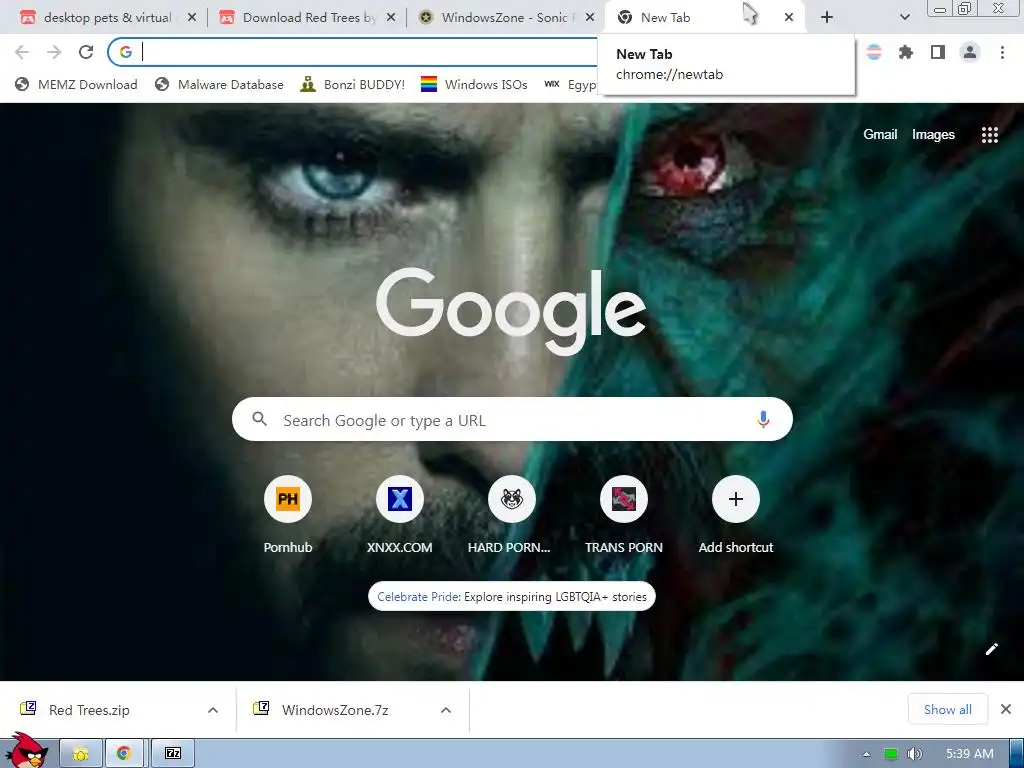Reload the current page
Viewport: 1024px width, 768px height.
coord(86,52)
